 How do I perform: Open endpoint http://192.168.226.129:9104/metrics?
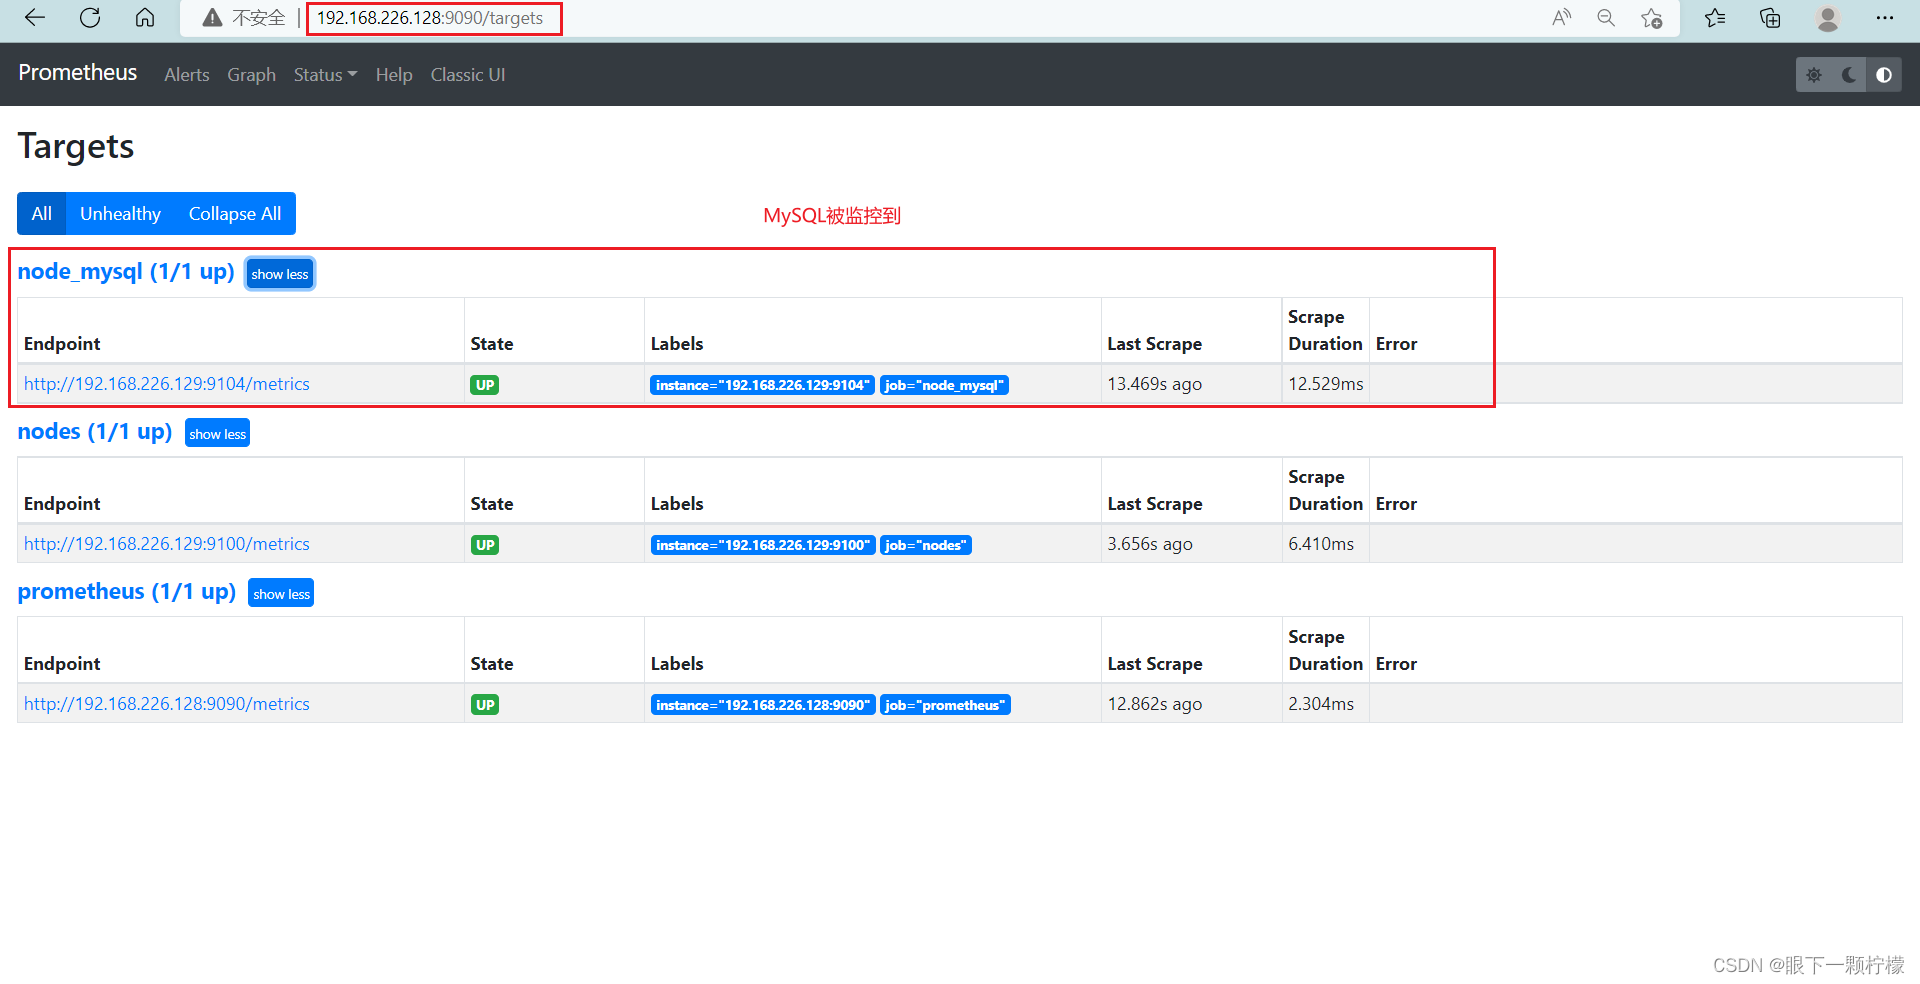167,384
